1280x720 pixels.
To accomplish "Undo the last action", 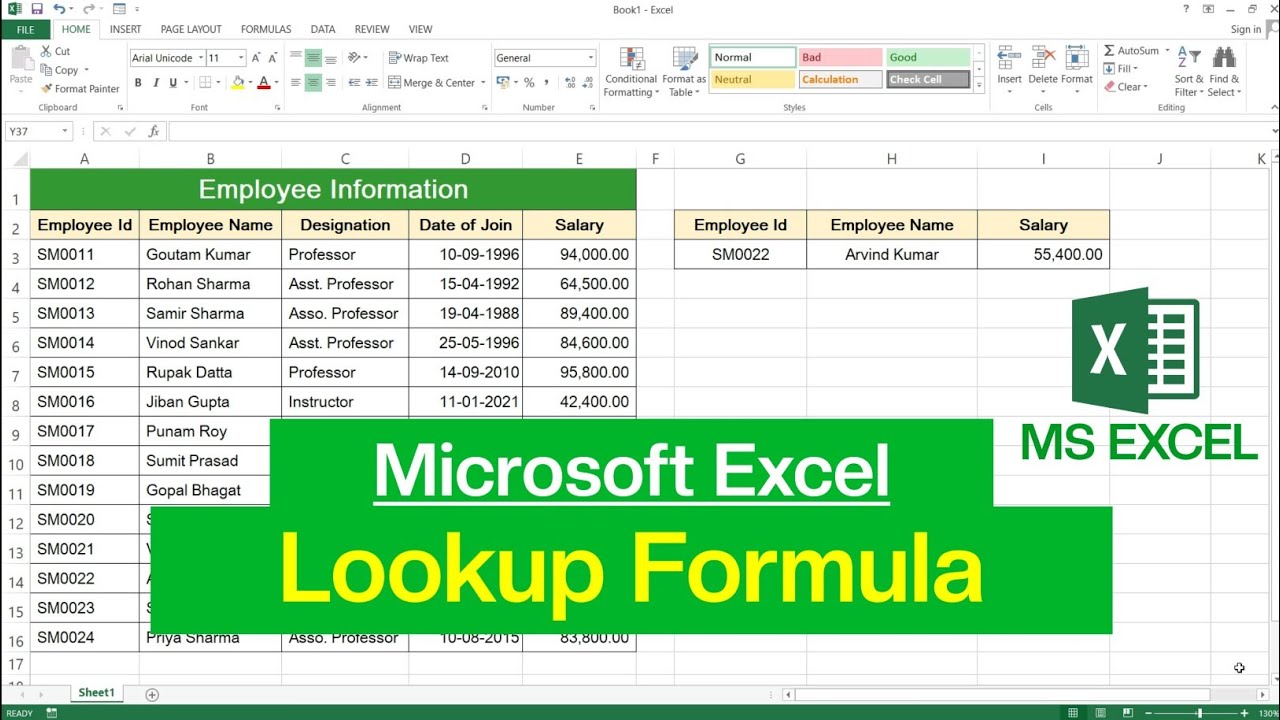I will 59,9.
